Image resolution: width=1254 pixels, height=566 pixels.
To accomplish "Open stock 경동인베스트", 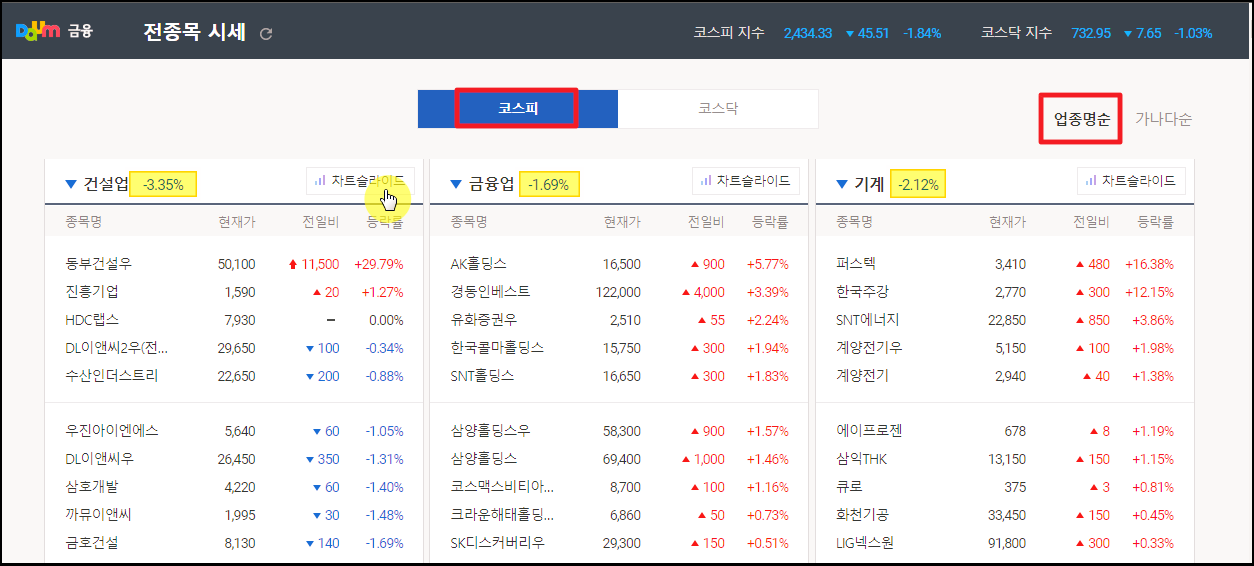I will click(490, 292).
